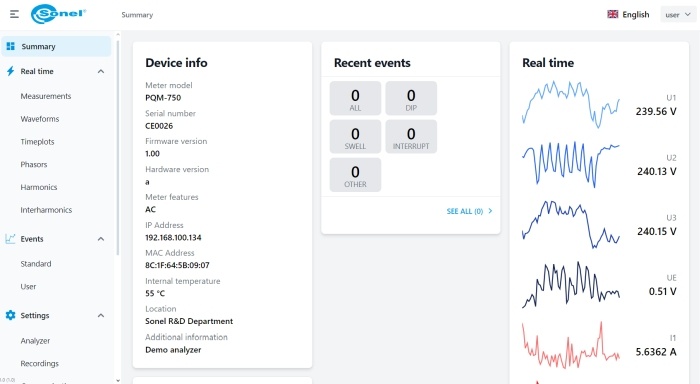Collapse the Events sidebar section

pos(101,239)
